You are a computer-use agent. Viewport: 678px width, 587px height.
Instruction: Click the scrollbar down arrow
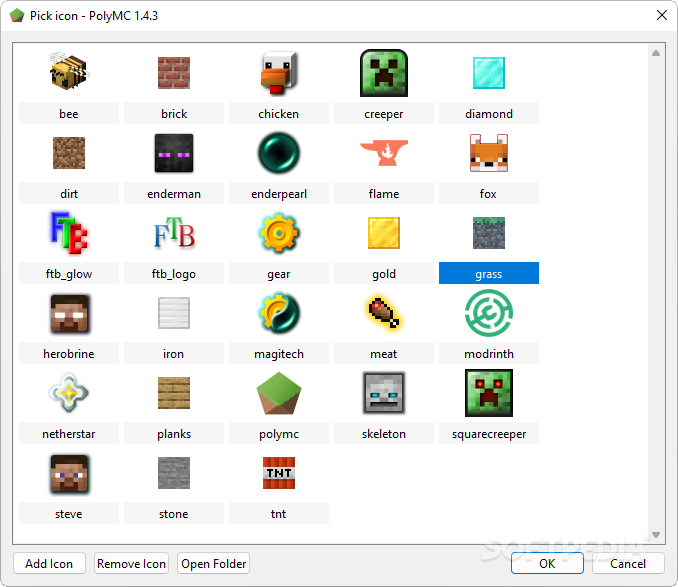(656, 535)
